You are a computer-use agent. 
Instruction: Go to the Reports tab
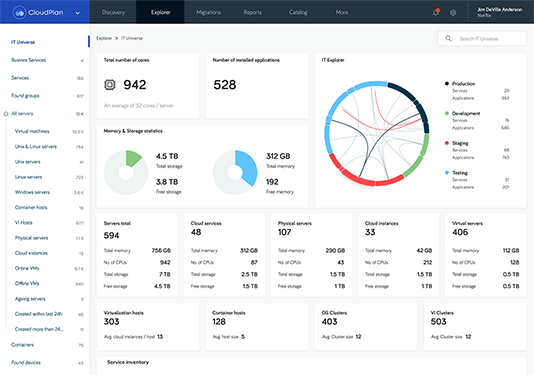[252, 12]
